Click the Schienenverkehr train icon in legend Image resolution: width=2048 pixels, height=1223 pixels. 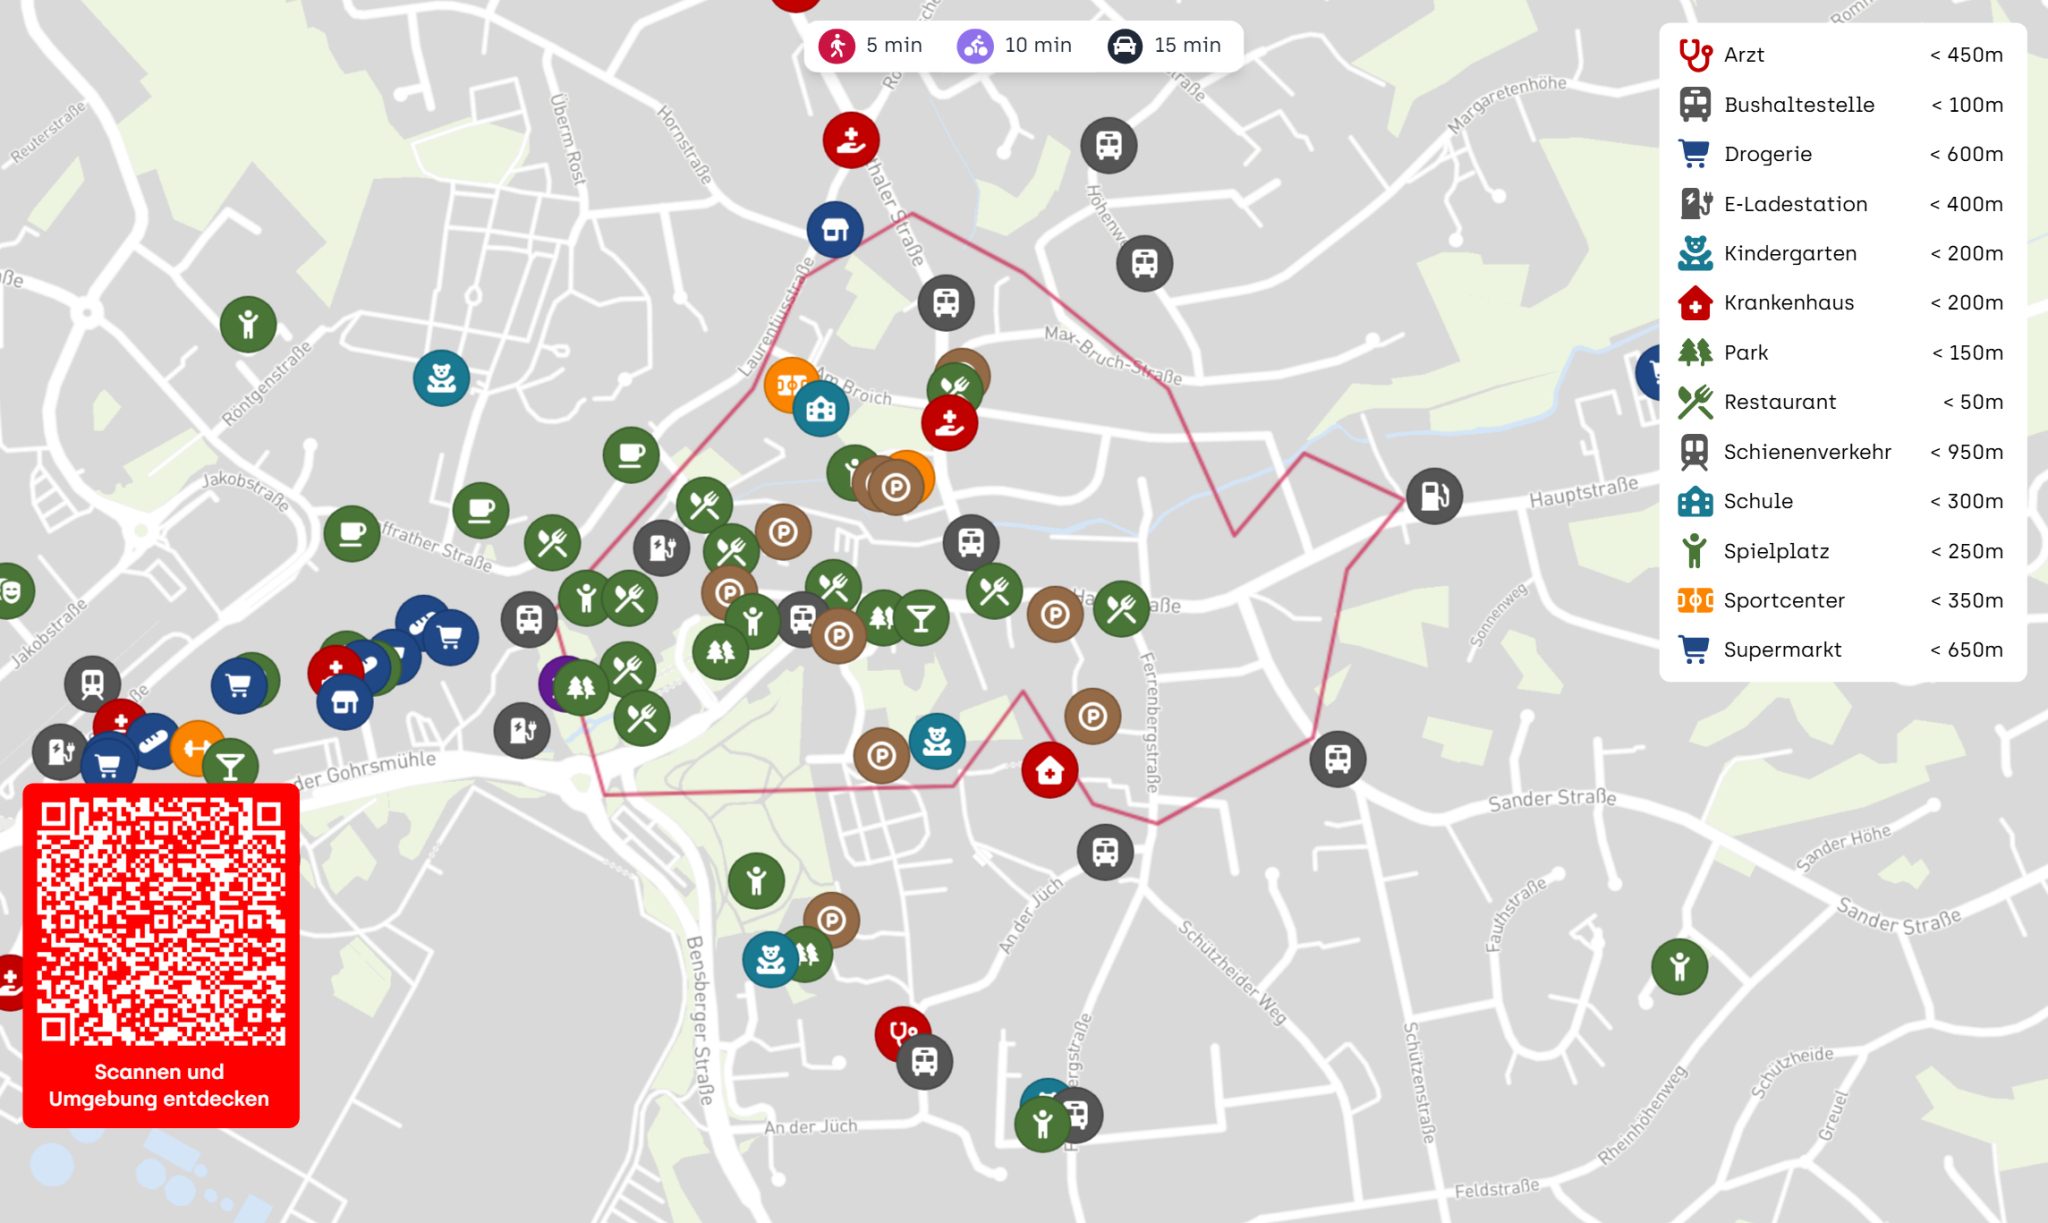click(1695, 452)
